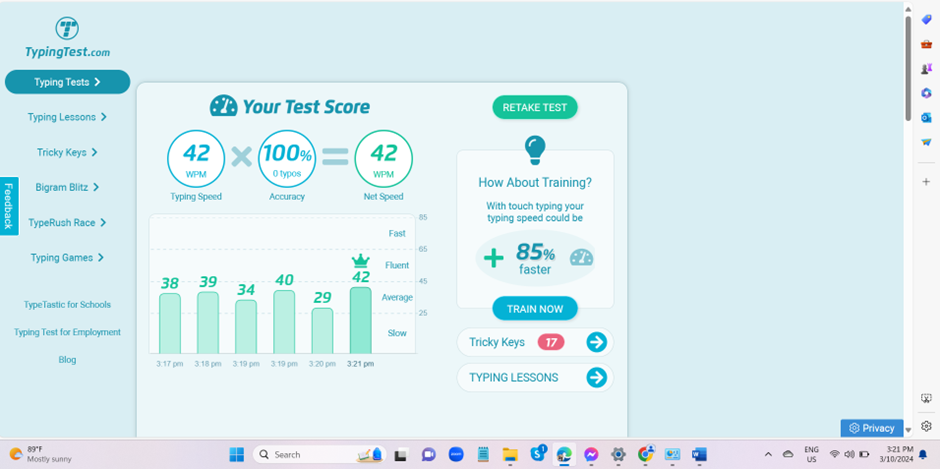Add a sidebar app with plus icon
940x469 pixels.
(926, 182)
